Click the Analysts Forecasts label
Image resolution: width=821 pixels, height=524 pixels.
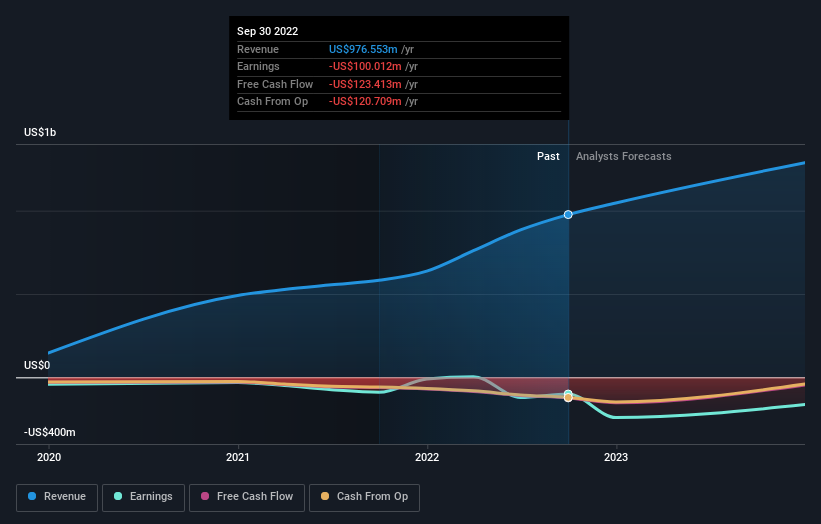point(624,156)
